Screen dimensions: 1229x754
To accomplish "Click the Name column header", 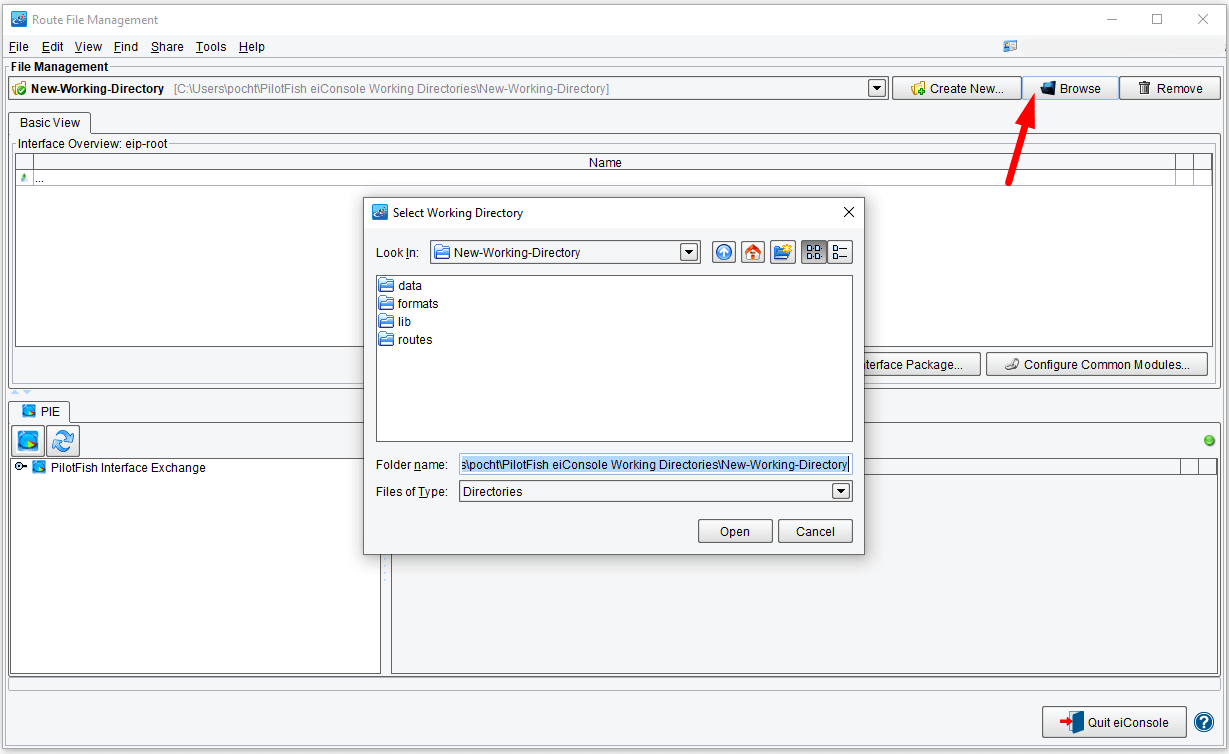I will [x=605, y=162].
